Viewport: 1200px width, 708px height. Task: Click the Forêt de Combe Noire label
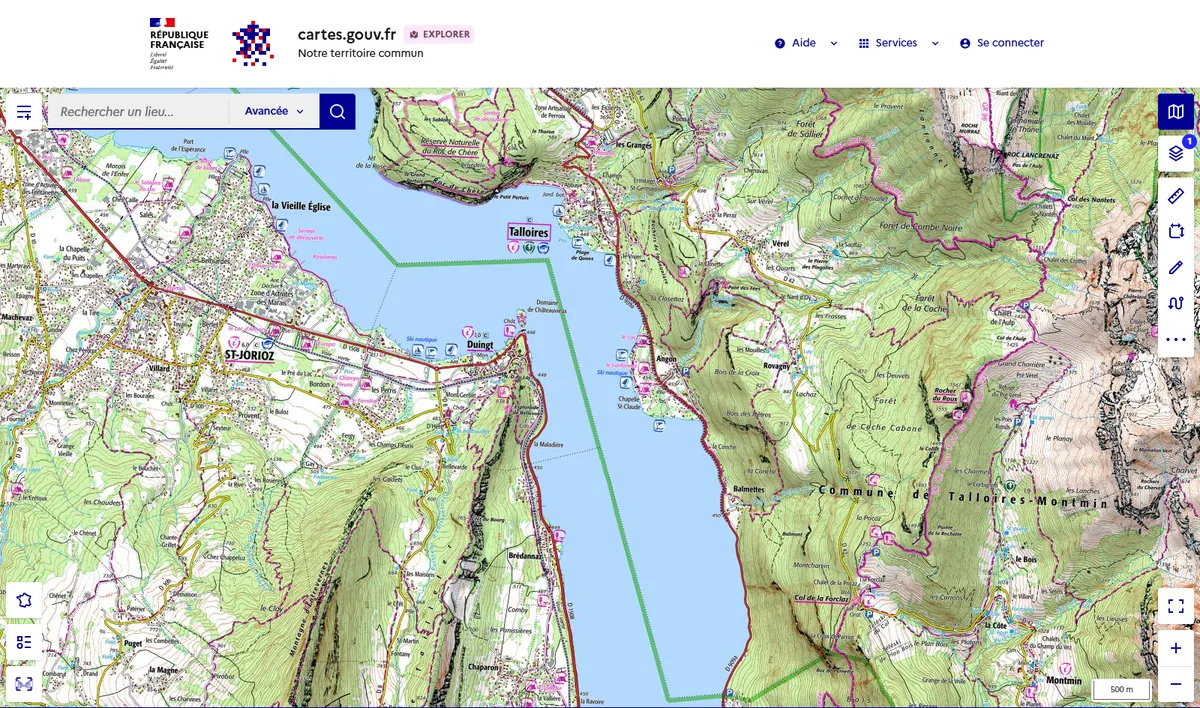[x=920, y=225]
